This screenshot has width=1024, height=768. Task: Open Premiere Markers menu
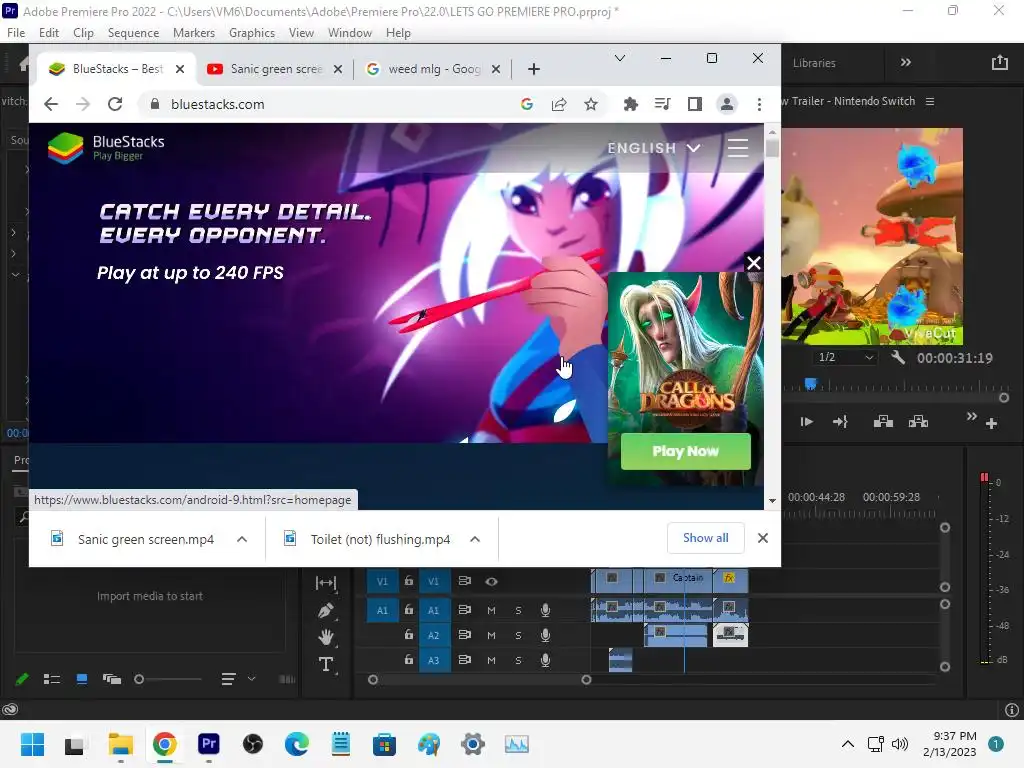[193, 33]
